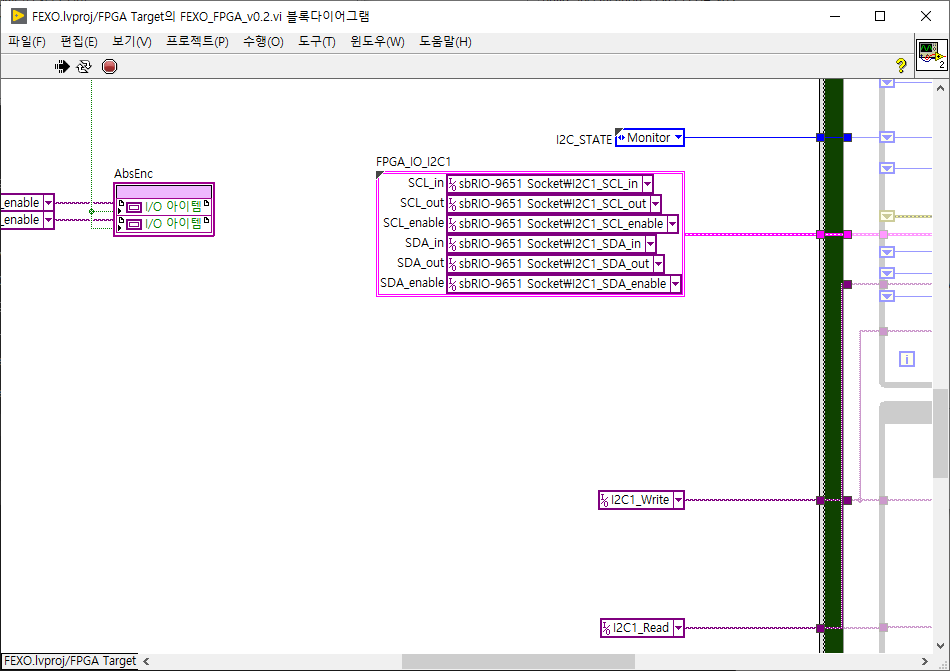Open the 도움말(H) menu
Image resolution: width=950 pixels, height=671 pixels.
[445, 42]
